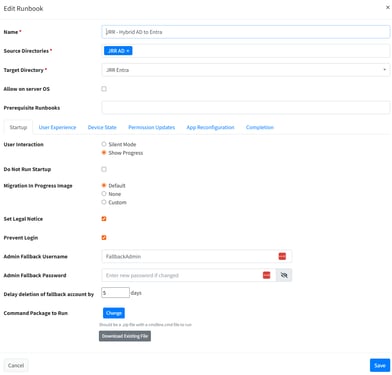Screen dimensions: 392x375
Task: Click the Admin Fallback Username field
Action: pos(197,256)
